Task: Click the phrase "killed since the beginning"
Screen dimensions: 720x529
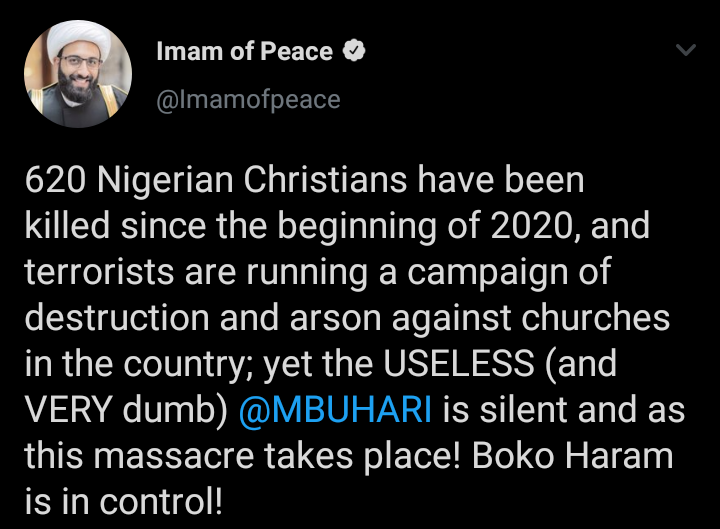Action: click(235, 227)
